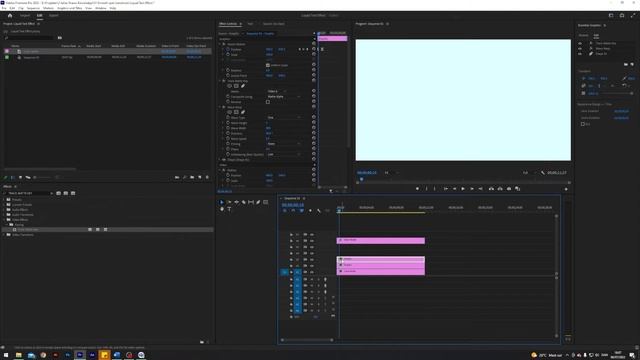Click the Export Frame camera icon

tap(509, 189)
